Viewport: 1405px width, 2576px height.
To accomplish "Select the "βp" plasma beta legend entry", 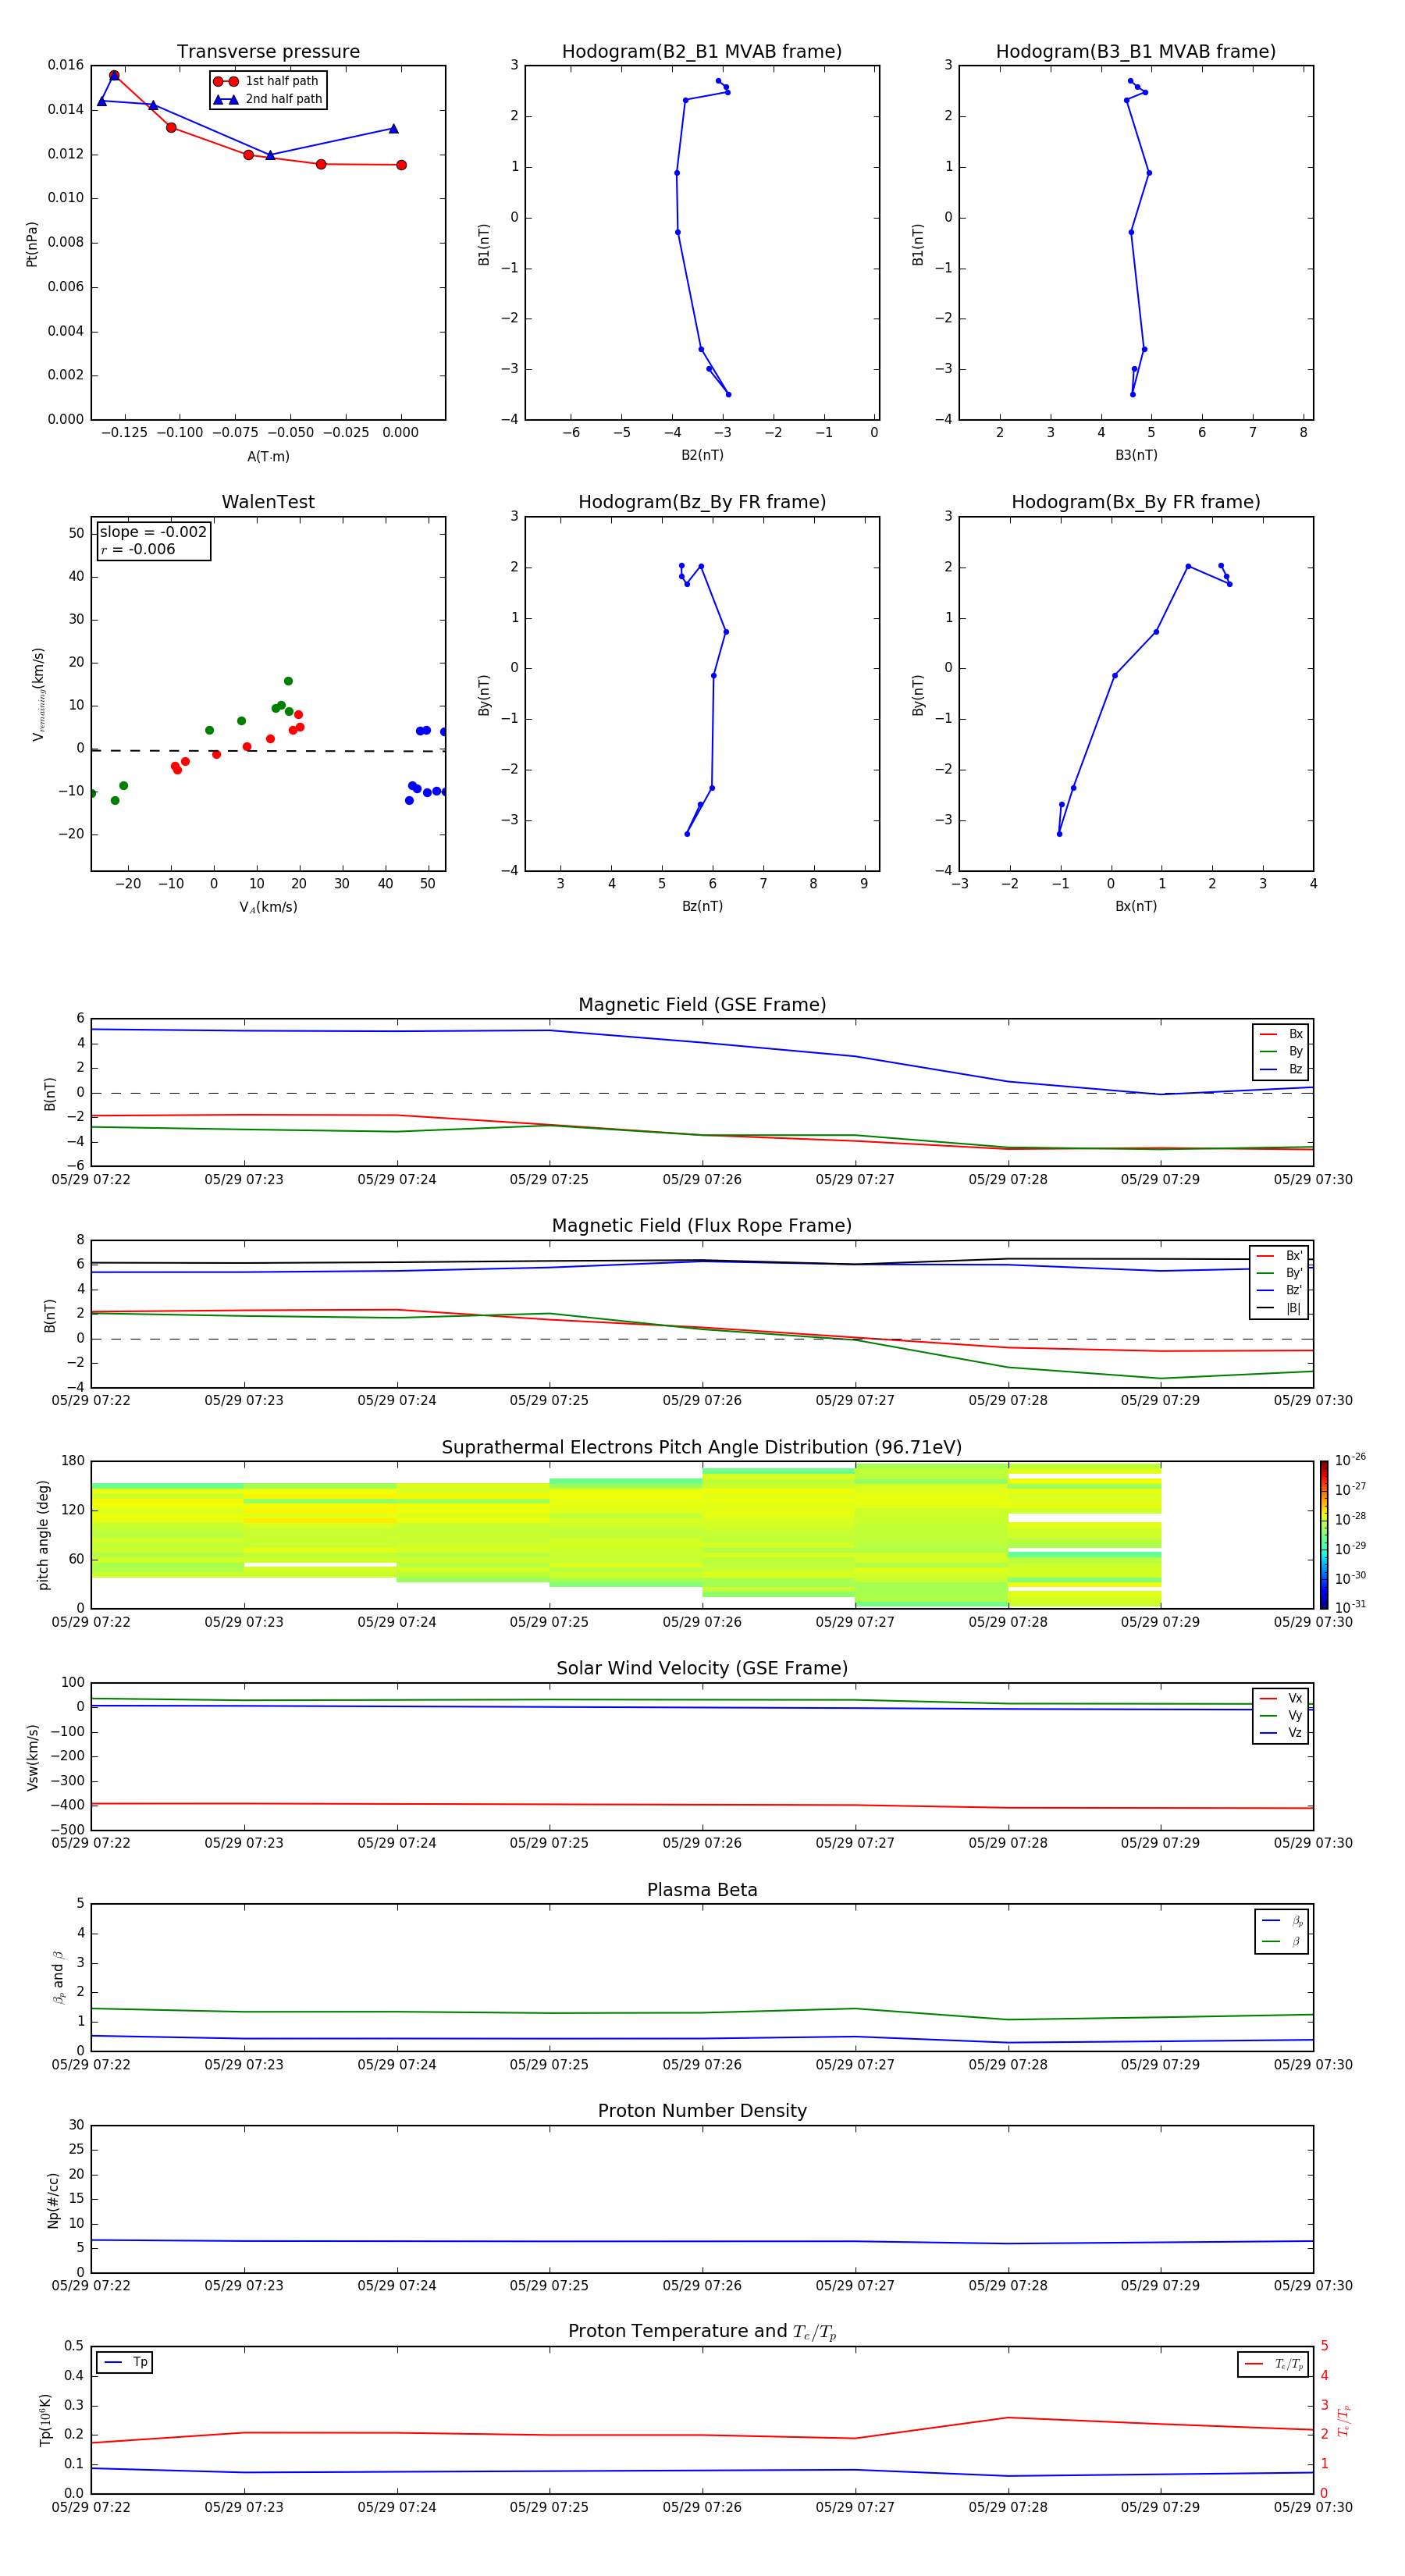I will (x=1282, y=1921).
